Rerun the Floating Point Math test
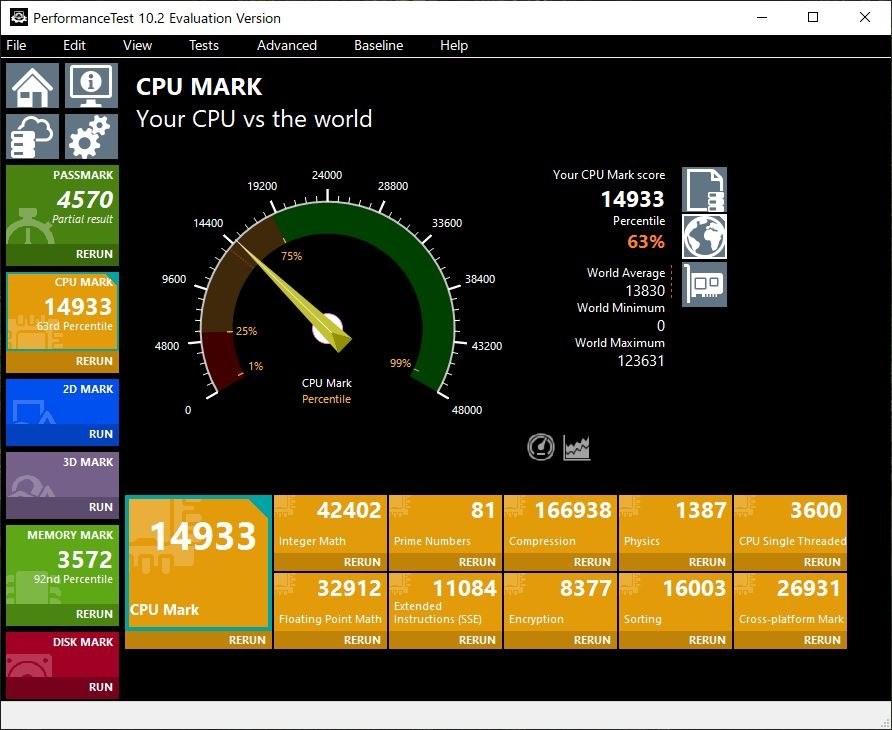 (331, 640)
